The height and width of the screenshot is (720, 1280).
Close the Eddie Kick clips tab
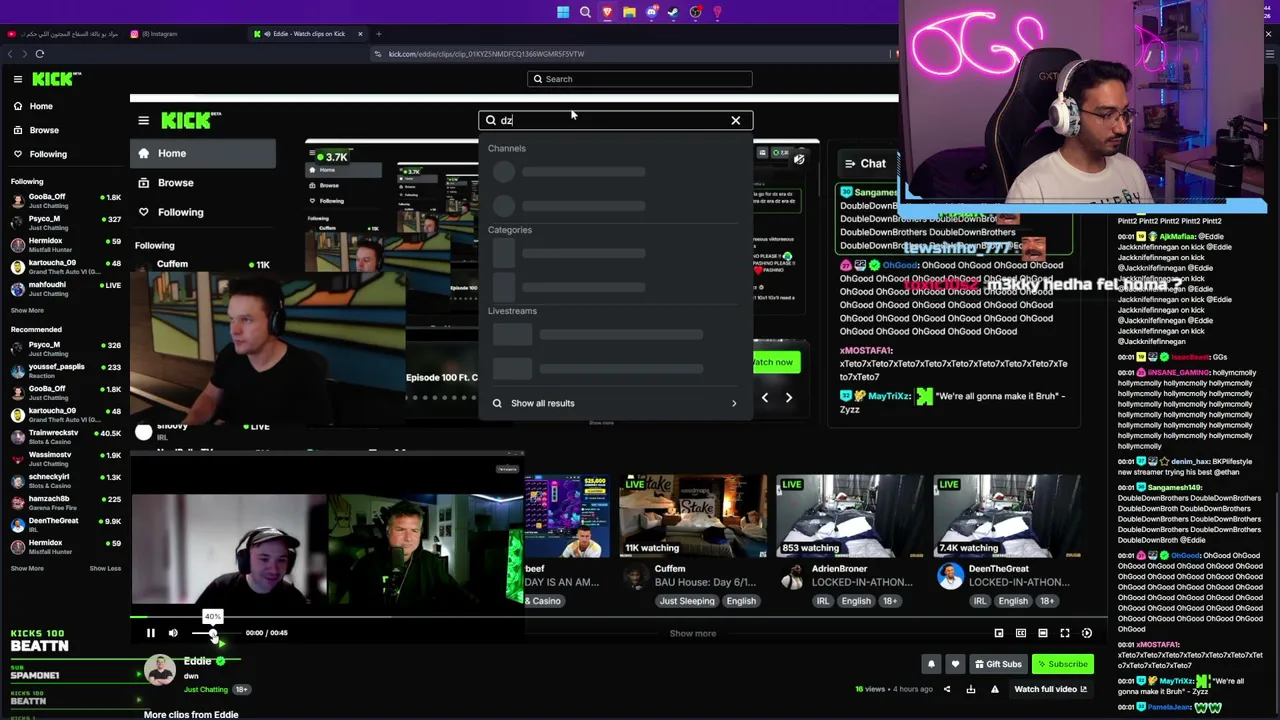[361, 34]
